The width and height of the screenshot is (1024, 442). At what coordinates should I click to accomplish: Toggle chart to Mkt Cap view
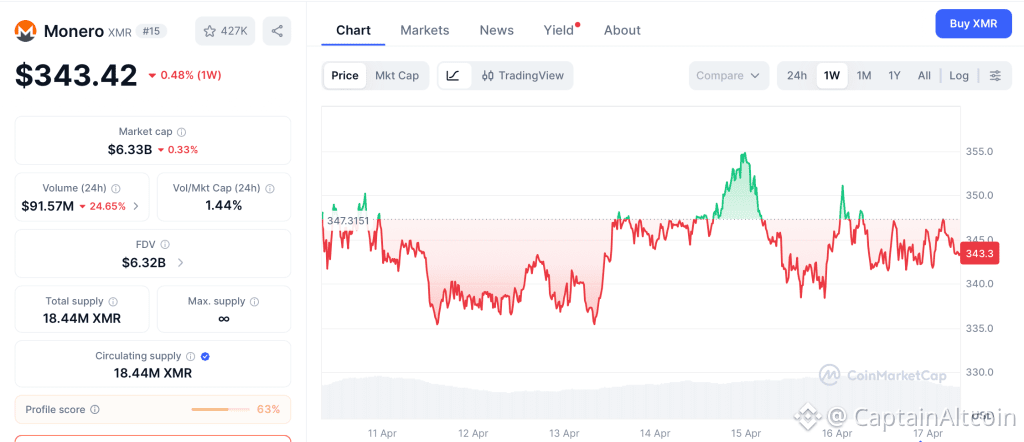[397, 76]
